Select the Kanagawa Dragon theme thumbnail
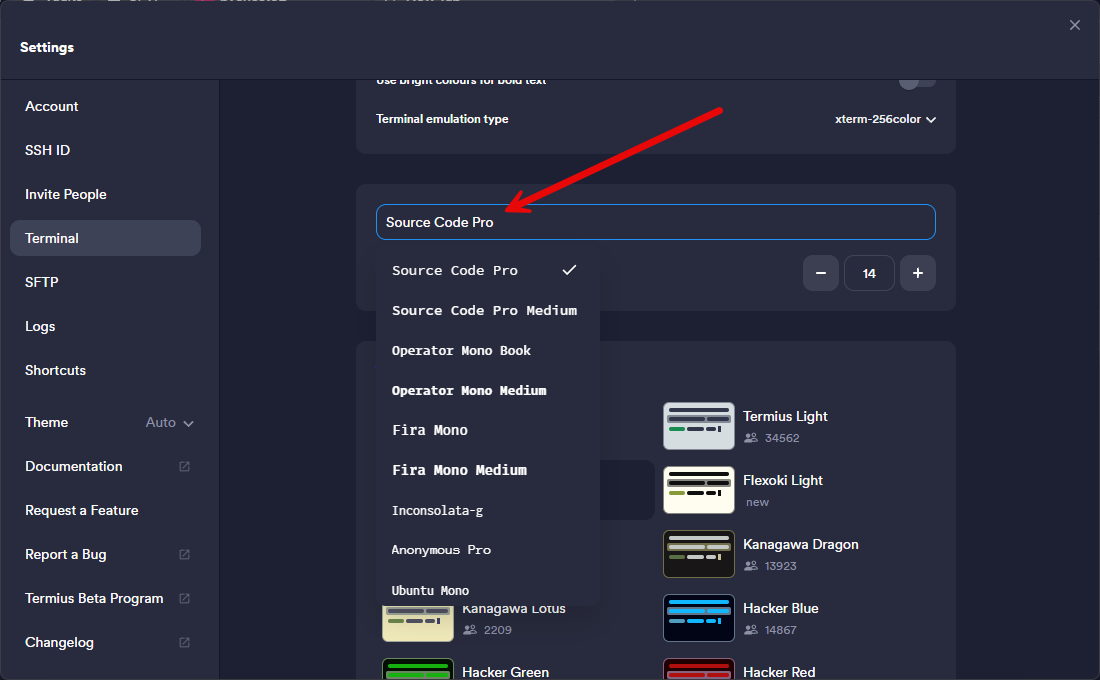Screen dimensions: 1100x680 (698, 554)
